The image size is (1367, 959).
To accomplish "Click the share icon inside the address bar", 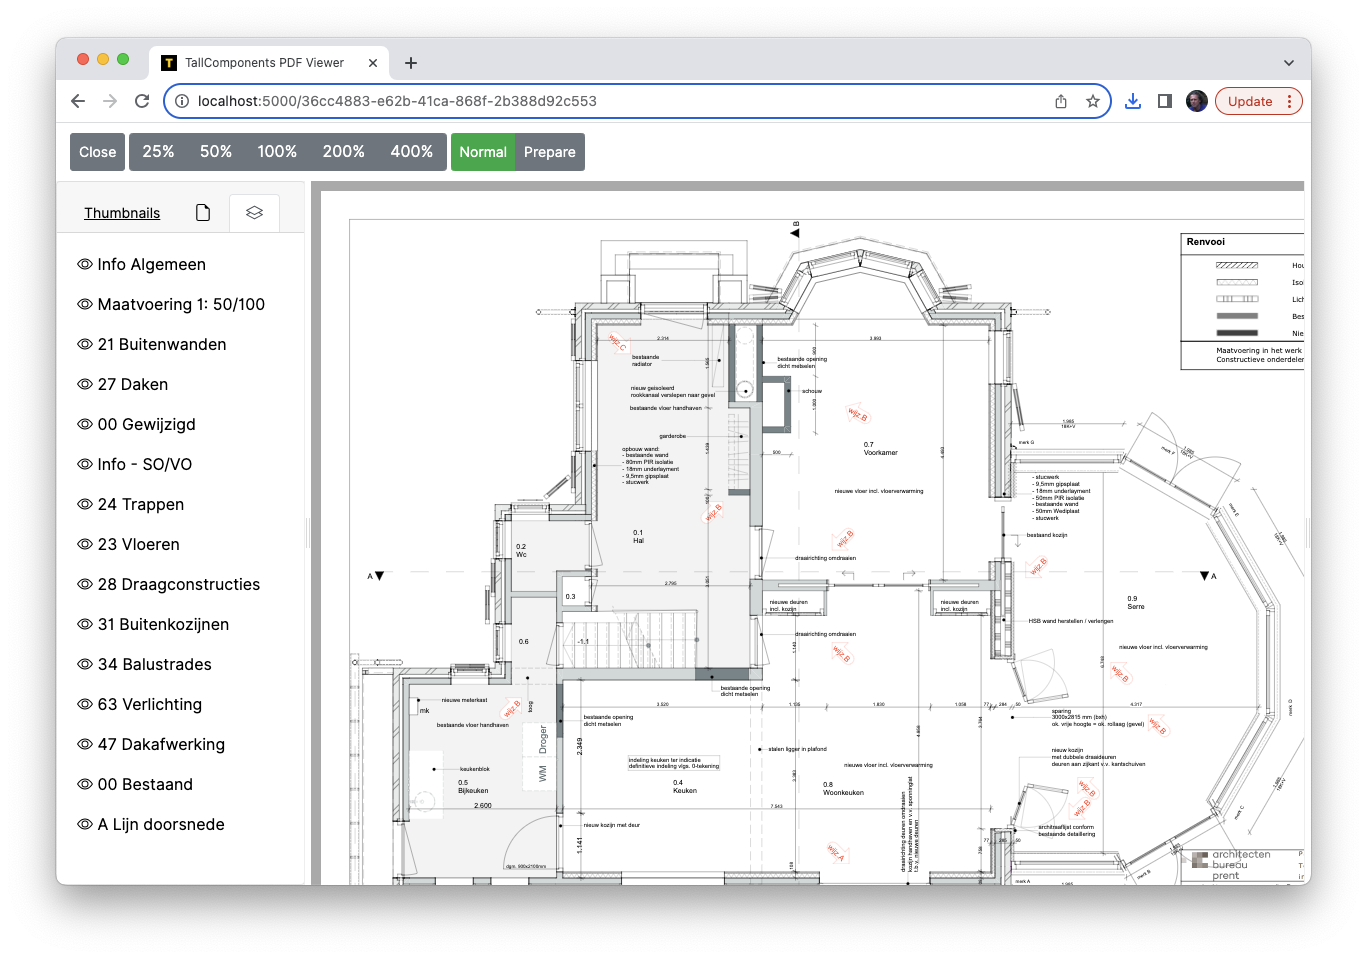I will [x=1060, y=101].
